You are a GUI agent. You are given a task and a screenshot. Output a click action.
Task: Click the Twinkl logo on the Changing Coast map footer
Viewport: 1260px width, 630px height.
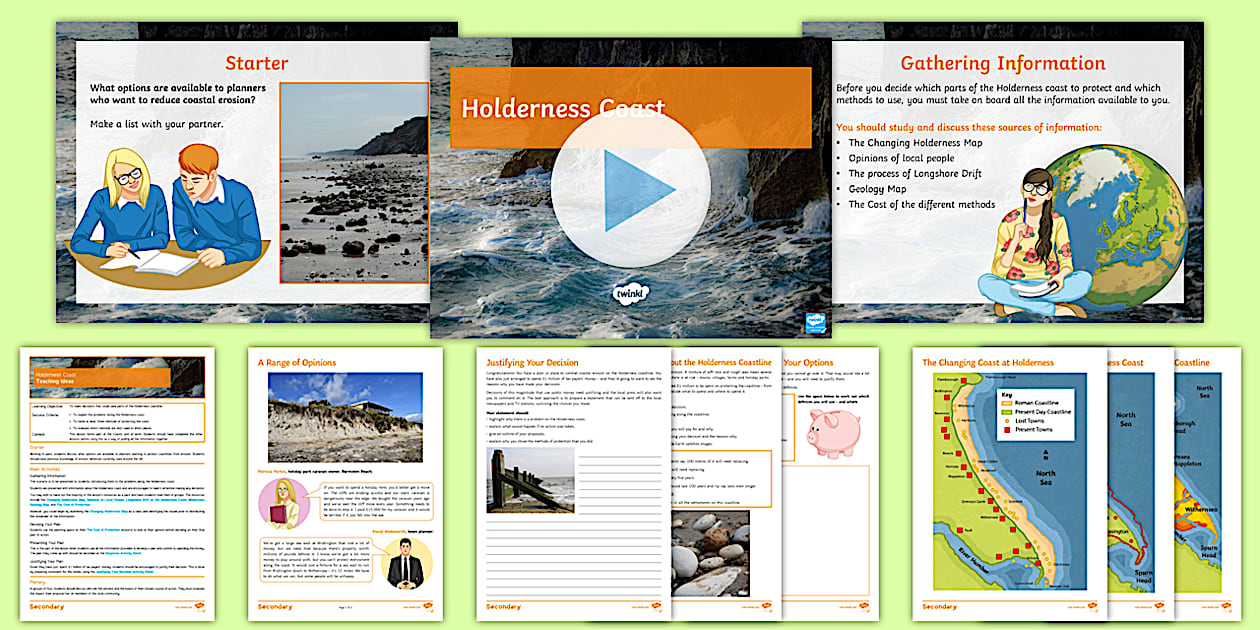(1095, 606)
